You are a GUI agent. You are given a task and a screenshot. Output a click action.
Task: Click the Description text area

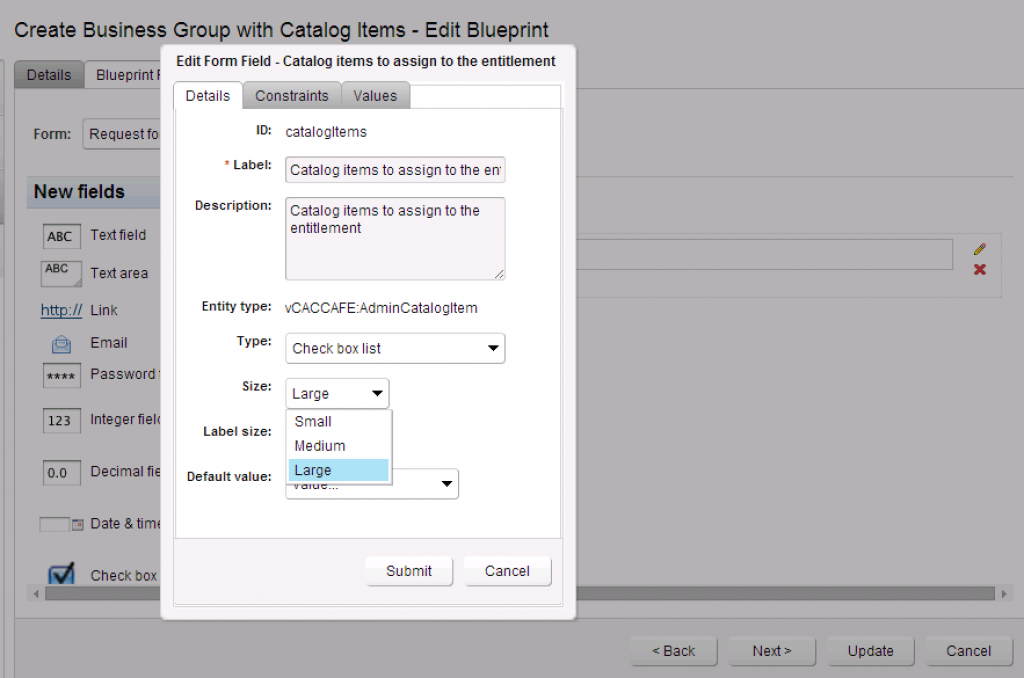point(395,238)
